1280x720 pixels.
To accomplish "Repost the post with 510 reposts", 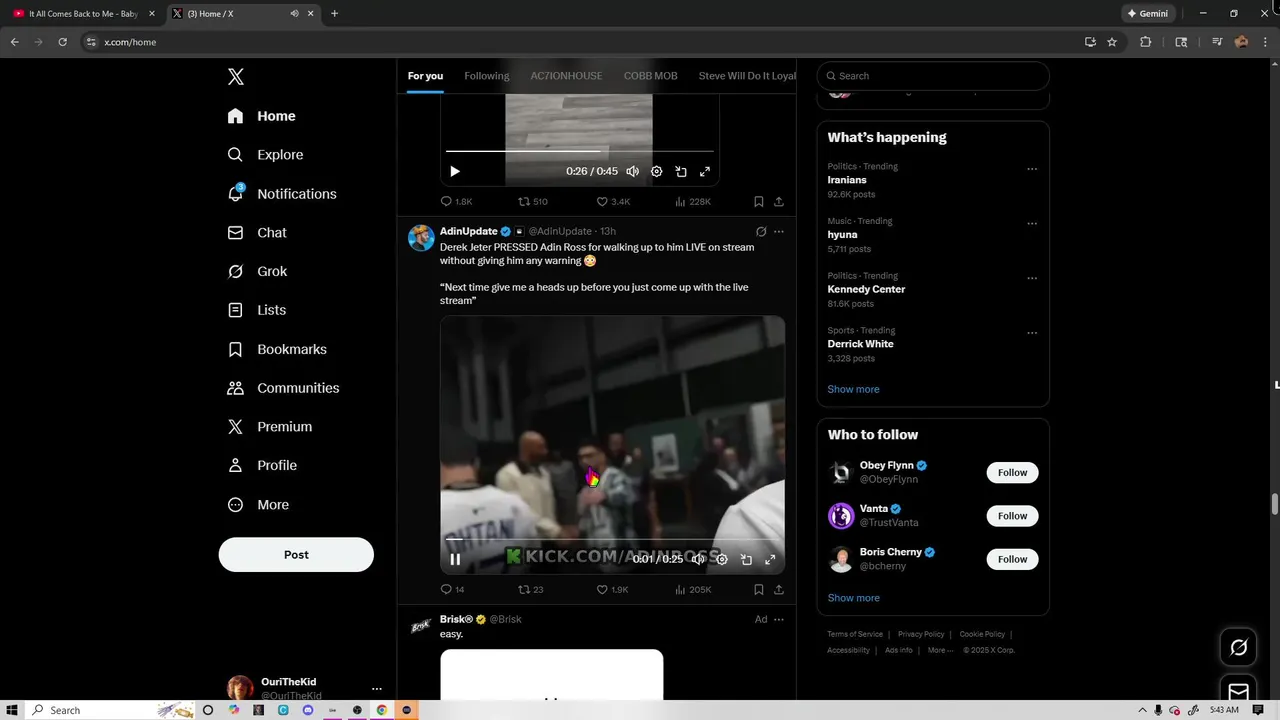I will (x=532, y=201).
